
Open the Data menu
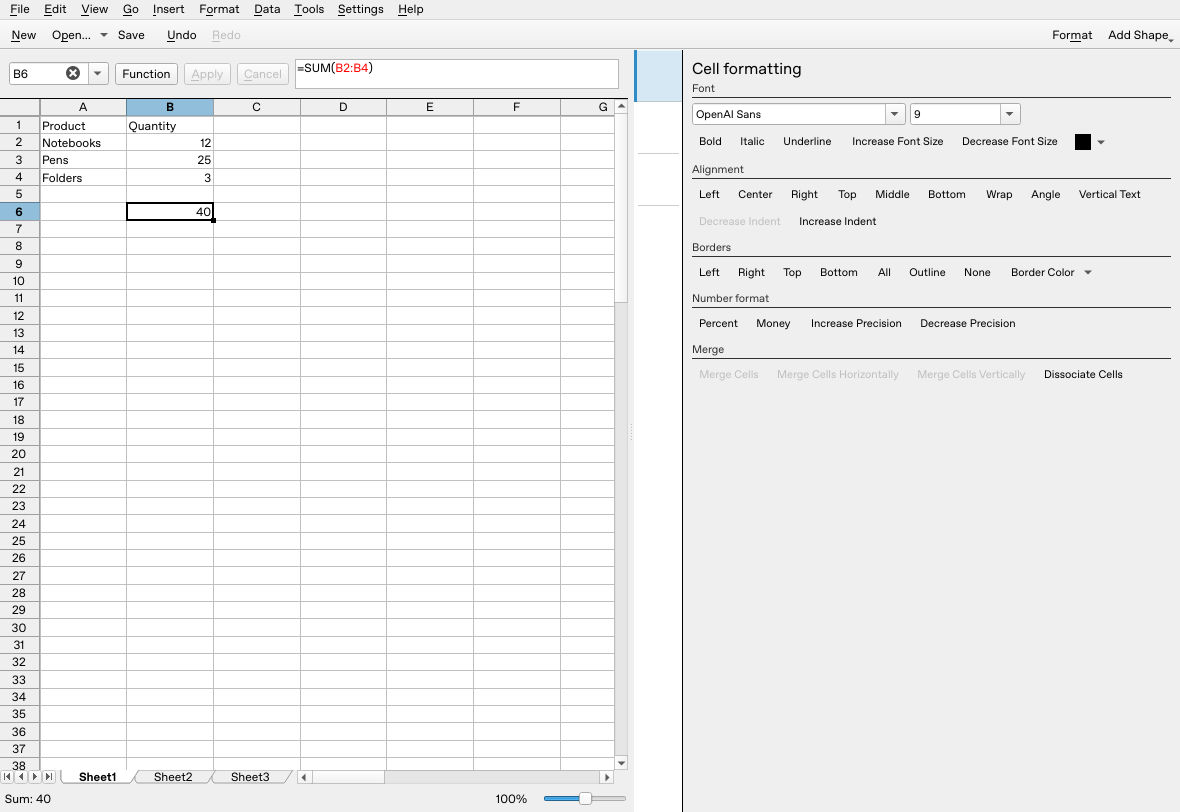[266, 9]
